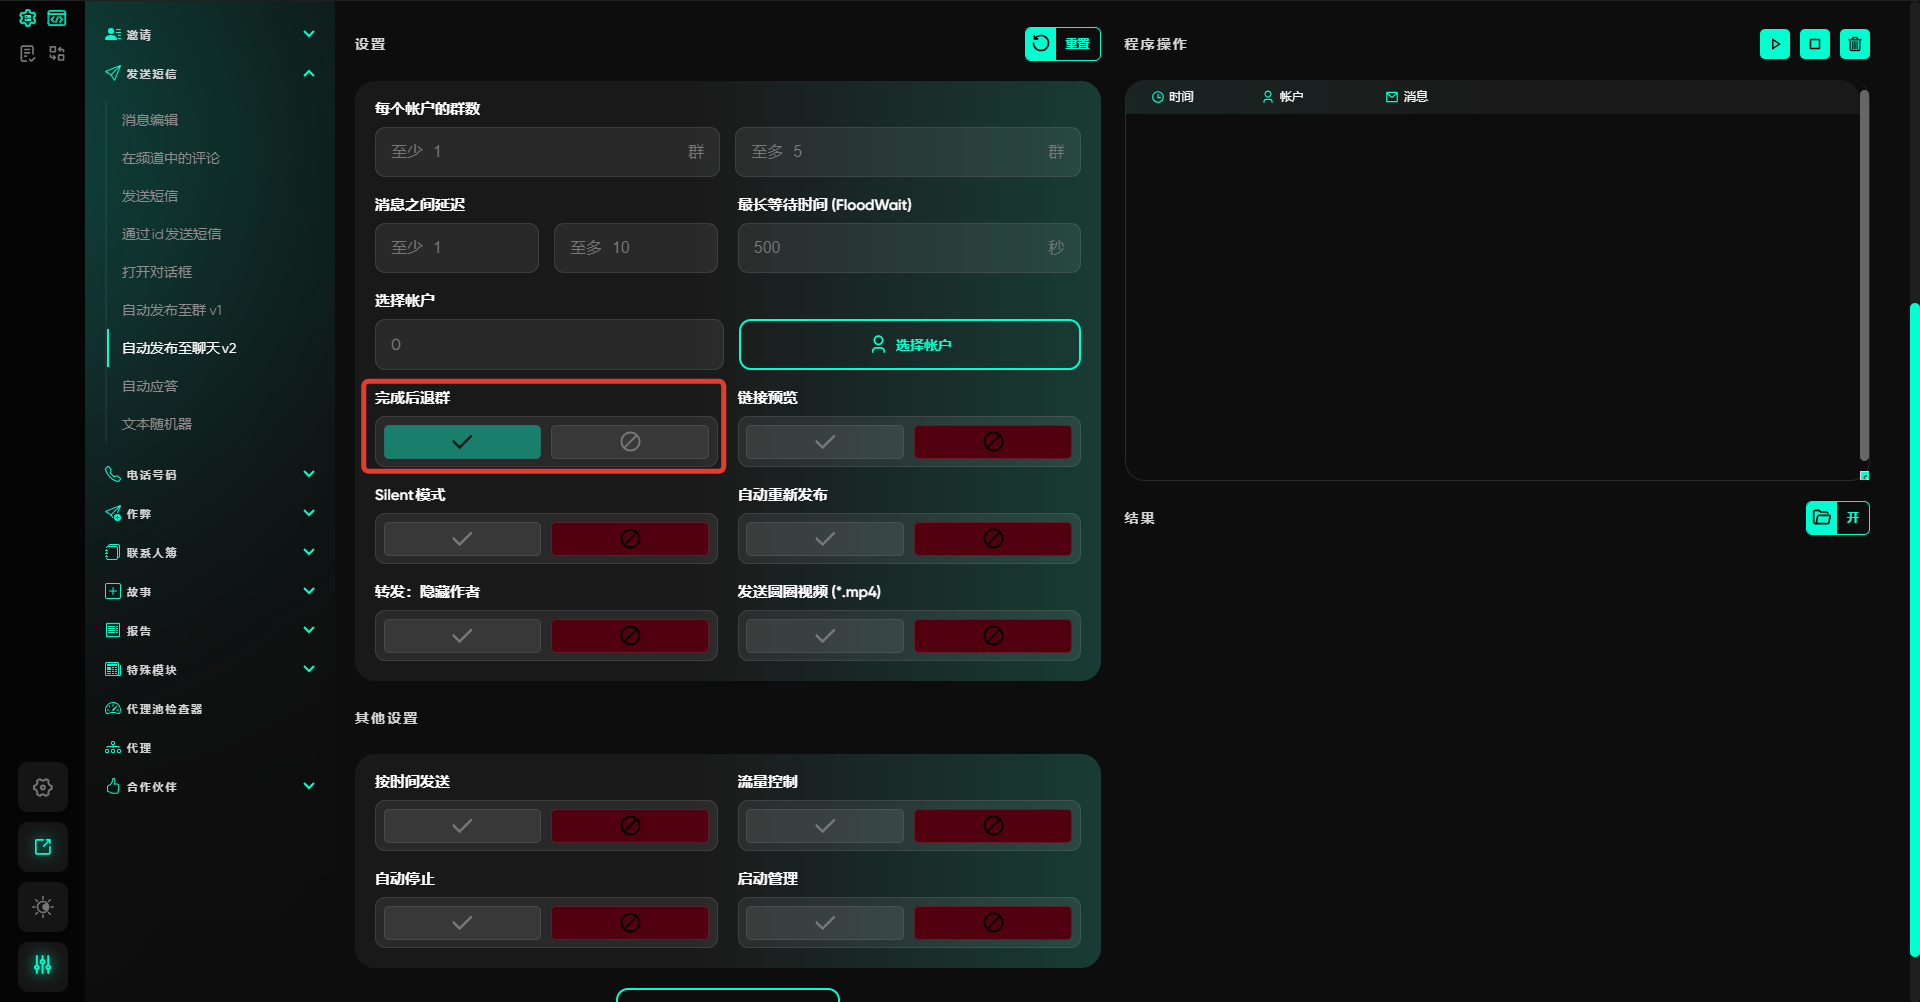Click the sun/moon theme switch icon

point(43,907)
